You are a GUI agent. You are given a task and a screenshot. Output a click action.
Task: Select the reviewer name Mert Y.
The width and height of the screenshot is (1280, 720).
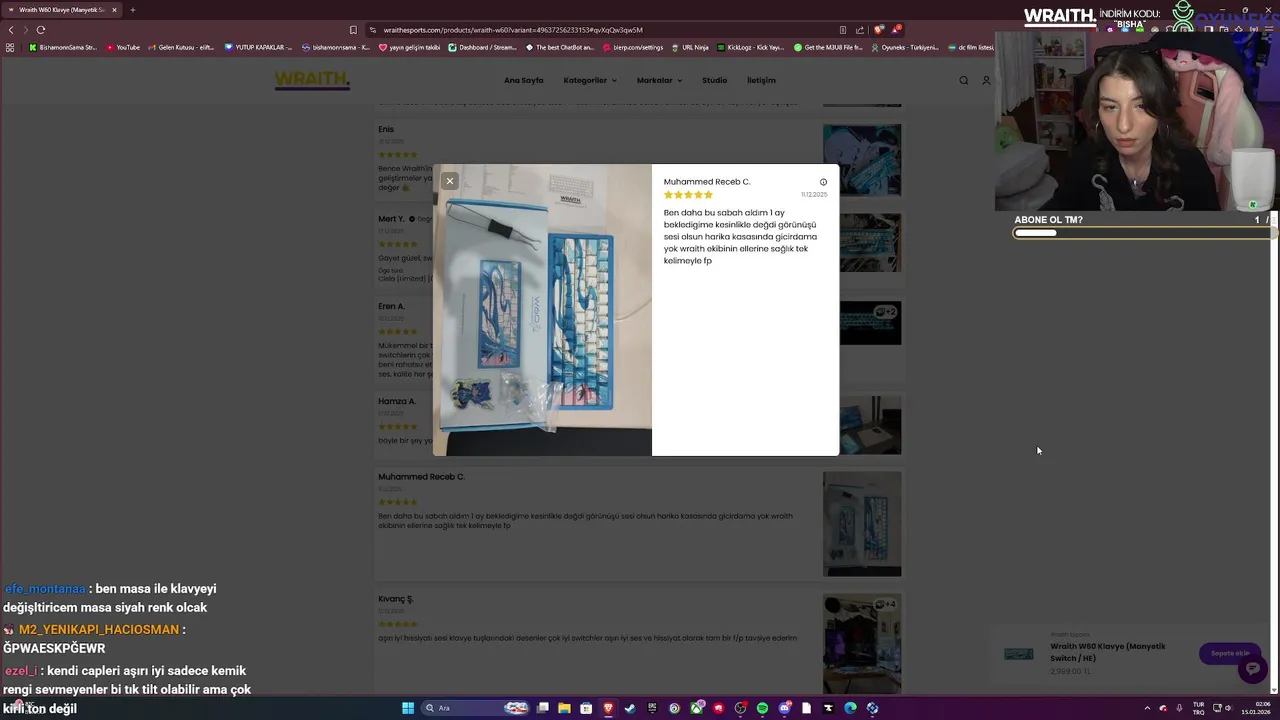(391, 218)
